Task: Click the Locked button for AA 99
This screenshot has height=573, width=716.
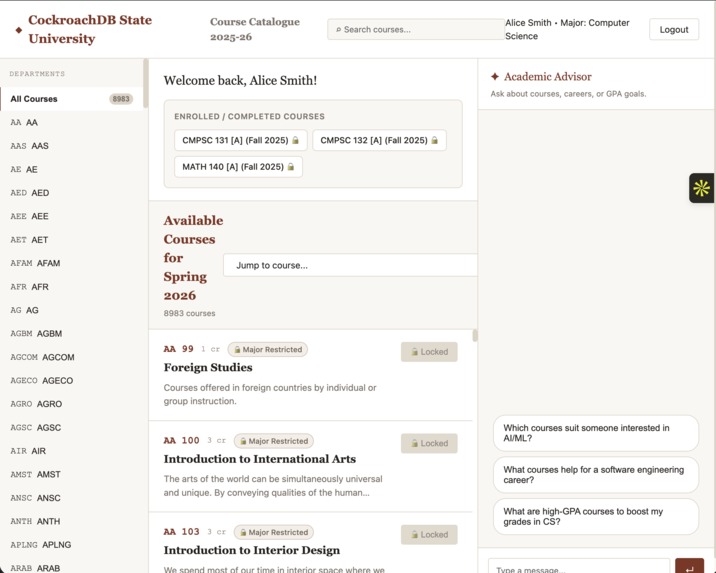Action: [429, 352]
